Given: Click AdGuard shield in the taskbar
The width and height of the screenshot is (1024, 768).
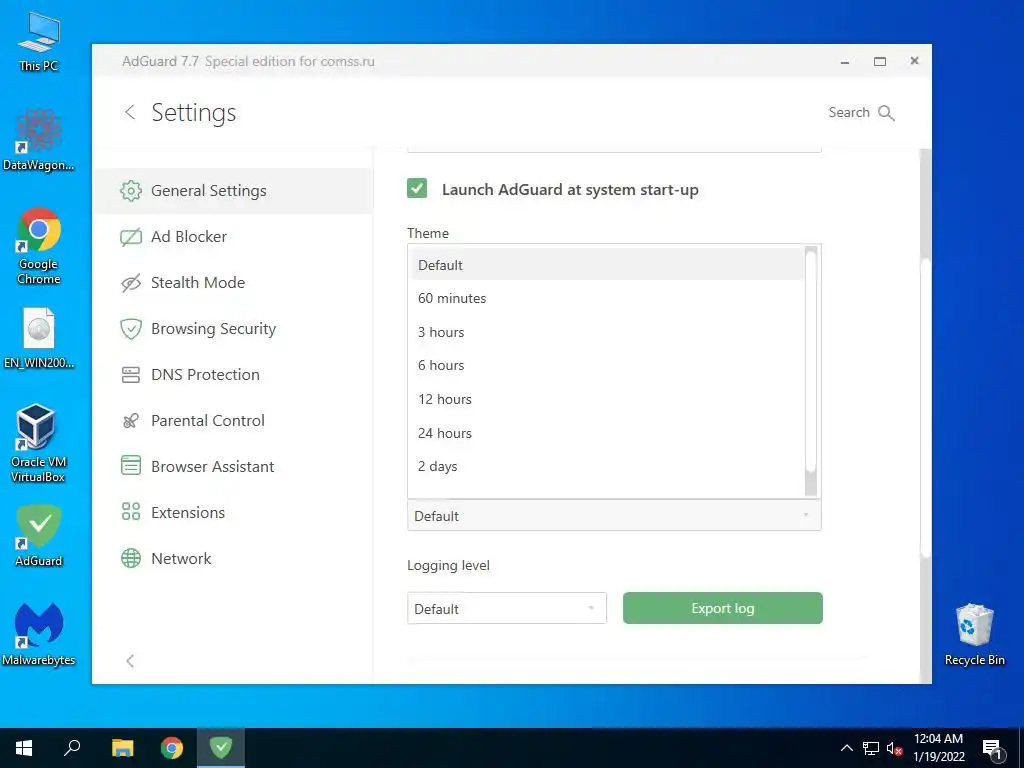Looking at the screenshot, I should (x=221, y=748).
